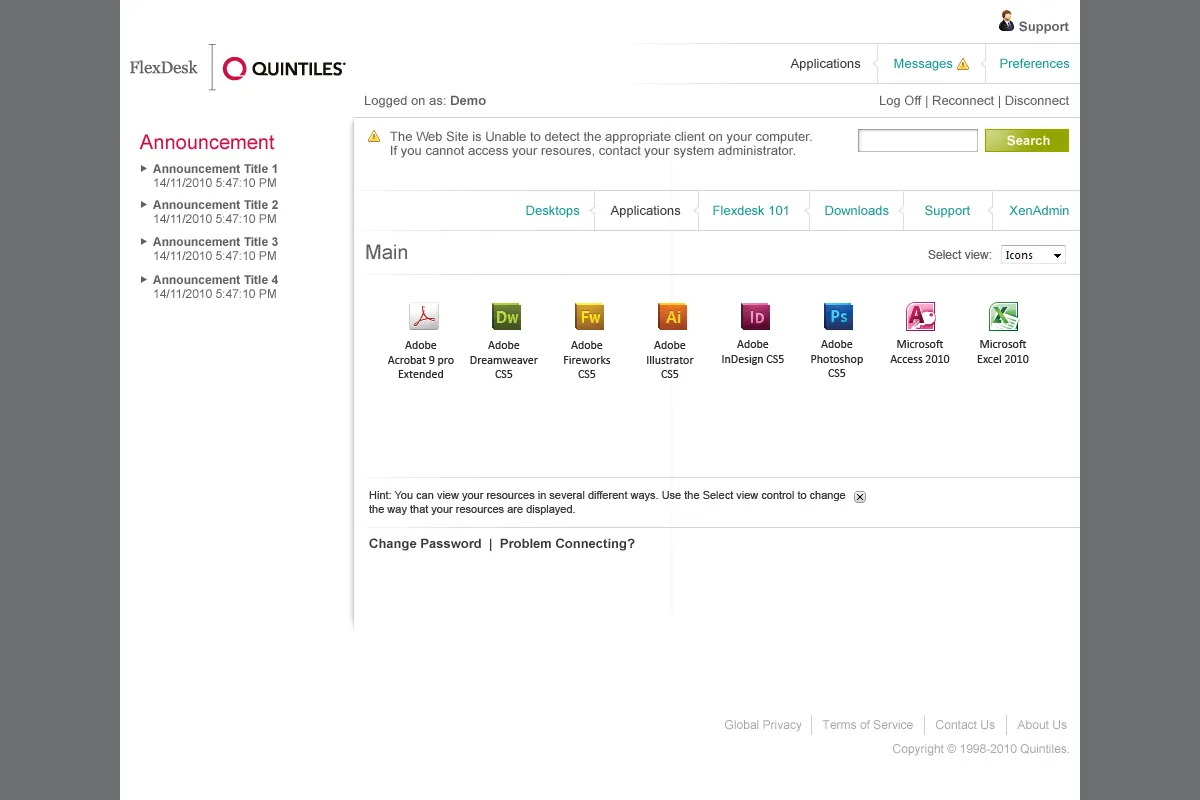Viewport: 1200px width, 800px height.
Task: Open the Messages tab
Action: 922,64
